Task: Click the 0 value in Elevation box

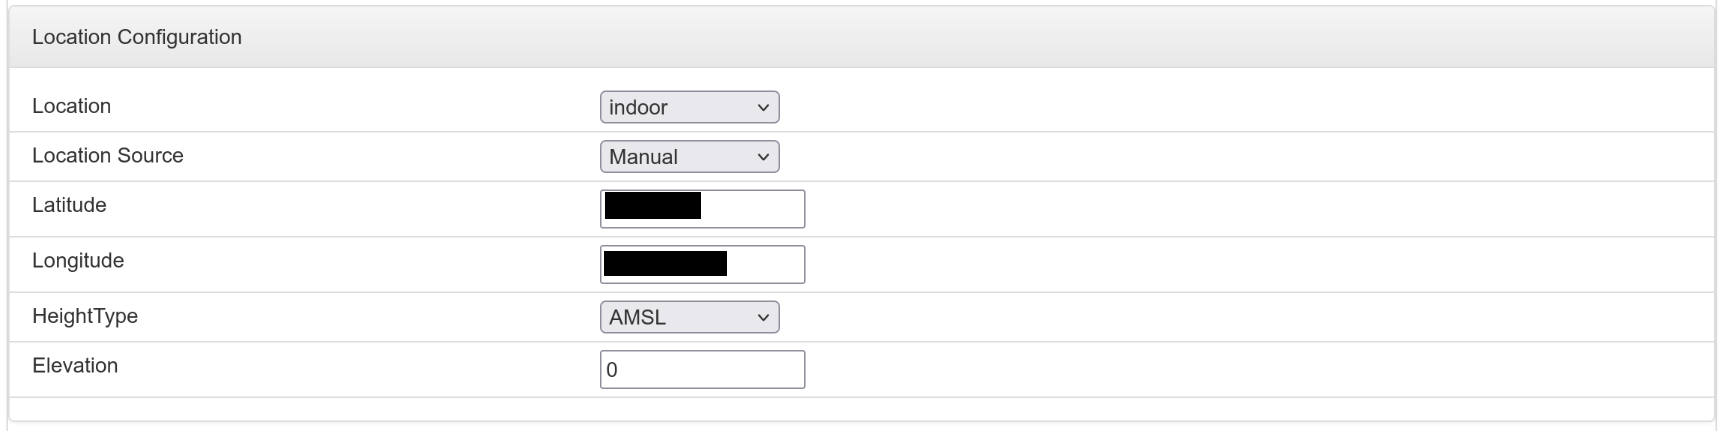Action: pyautogui.click(x=613, y=370)
